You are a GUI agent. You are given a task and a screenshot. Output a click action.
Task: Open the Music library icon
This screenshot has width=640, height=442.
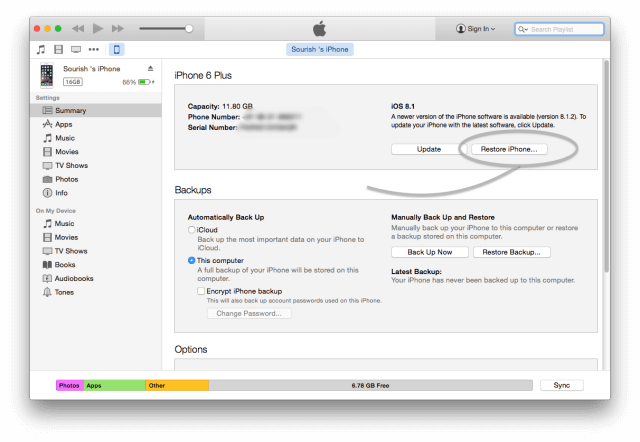pos(41,50)
